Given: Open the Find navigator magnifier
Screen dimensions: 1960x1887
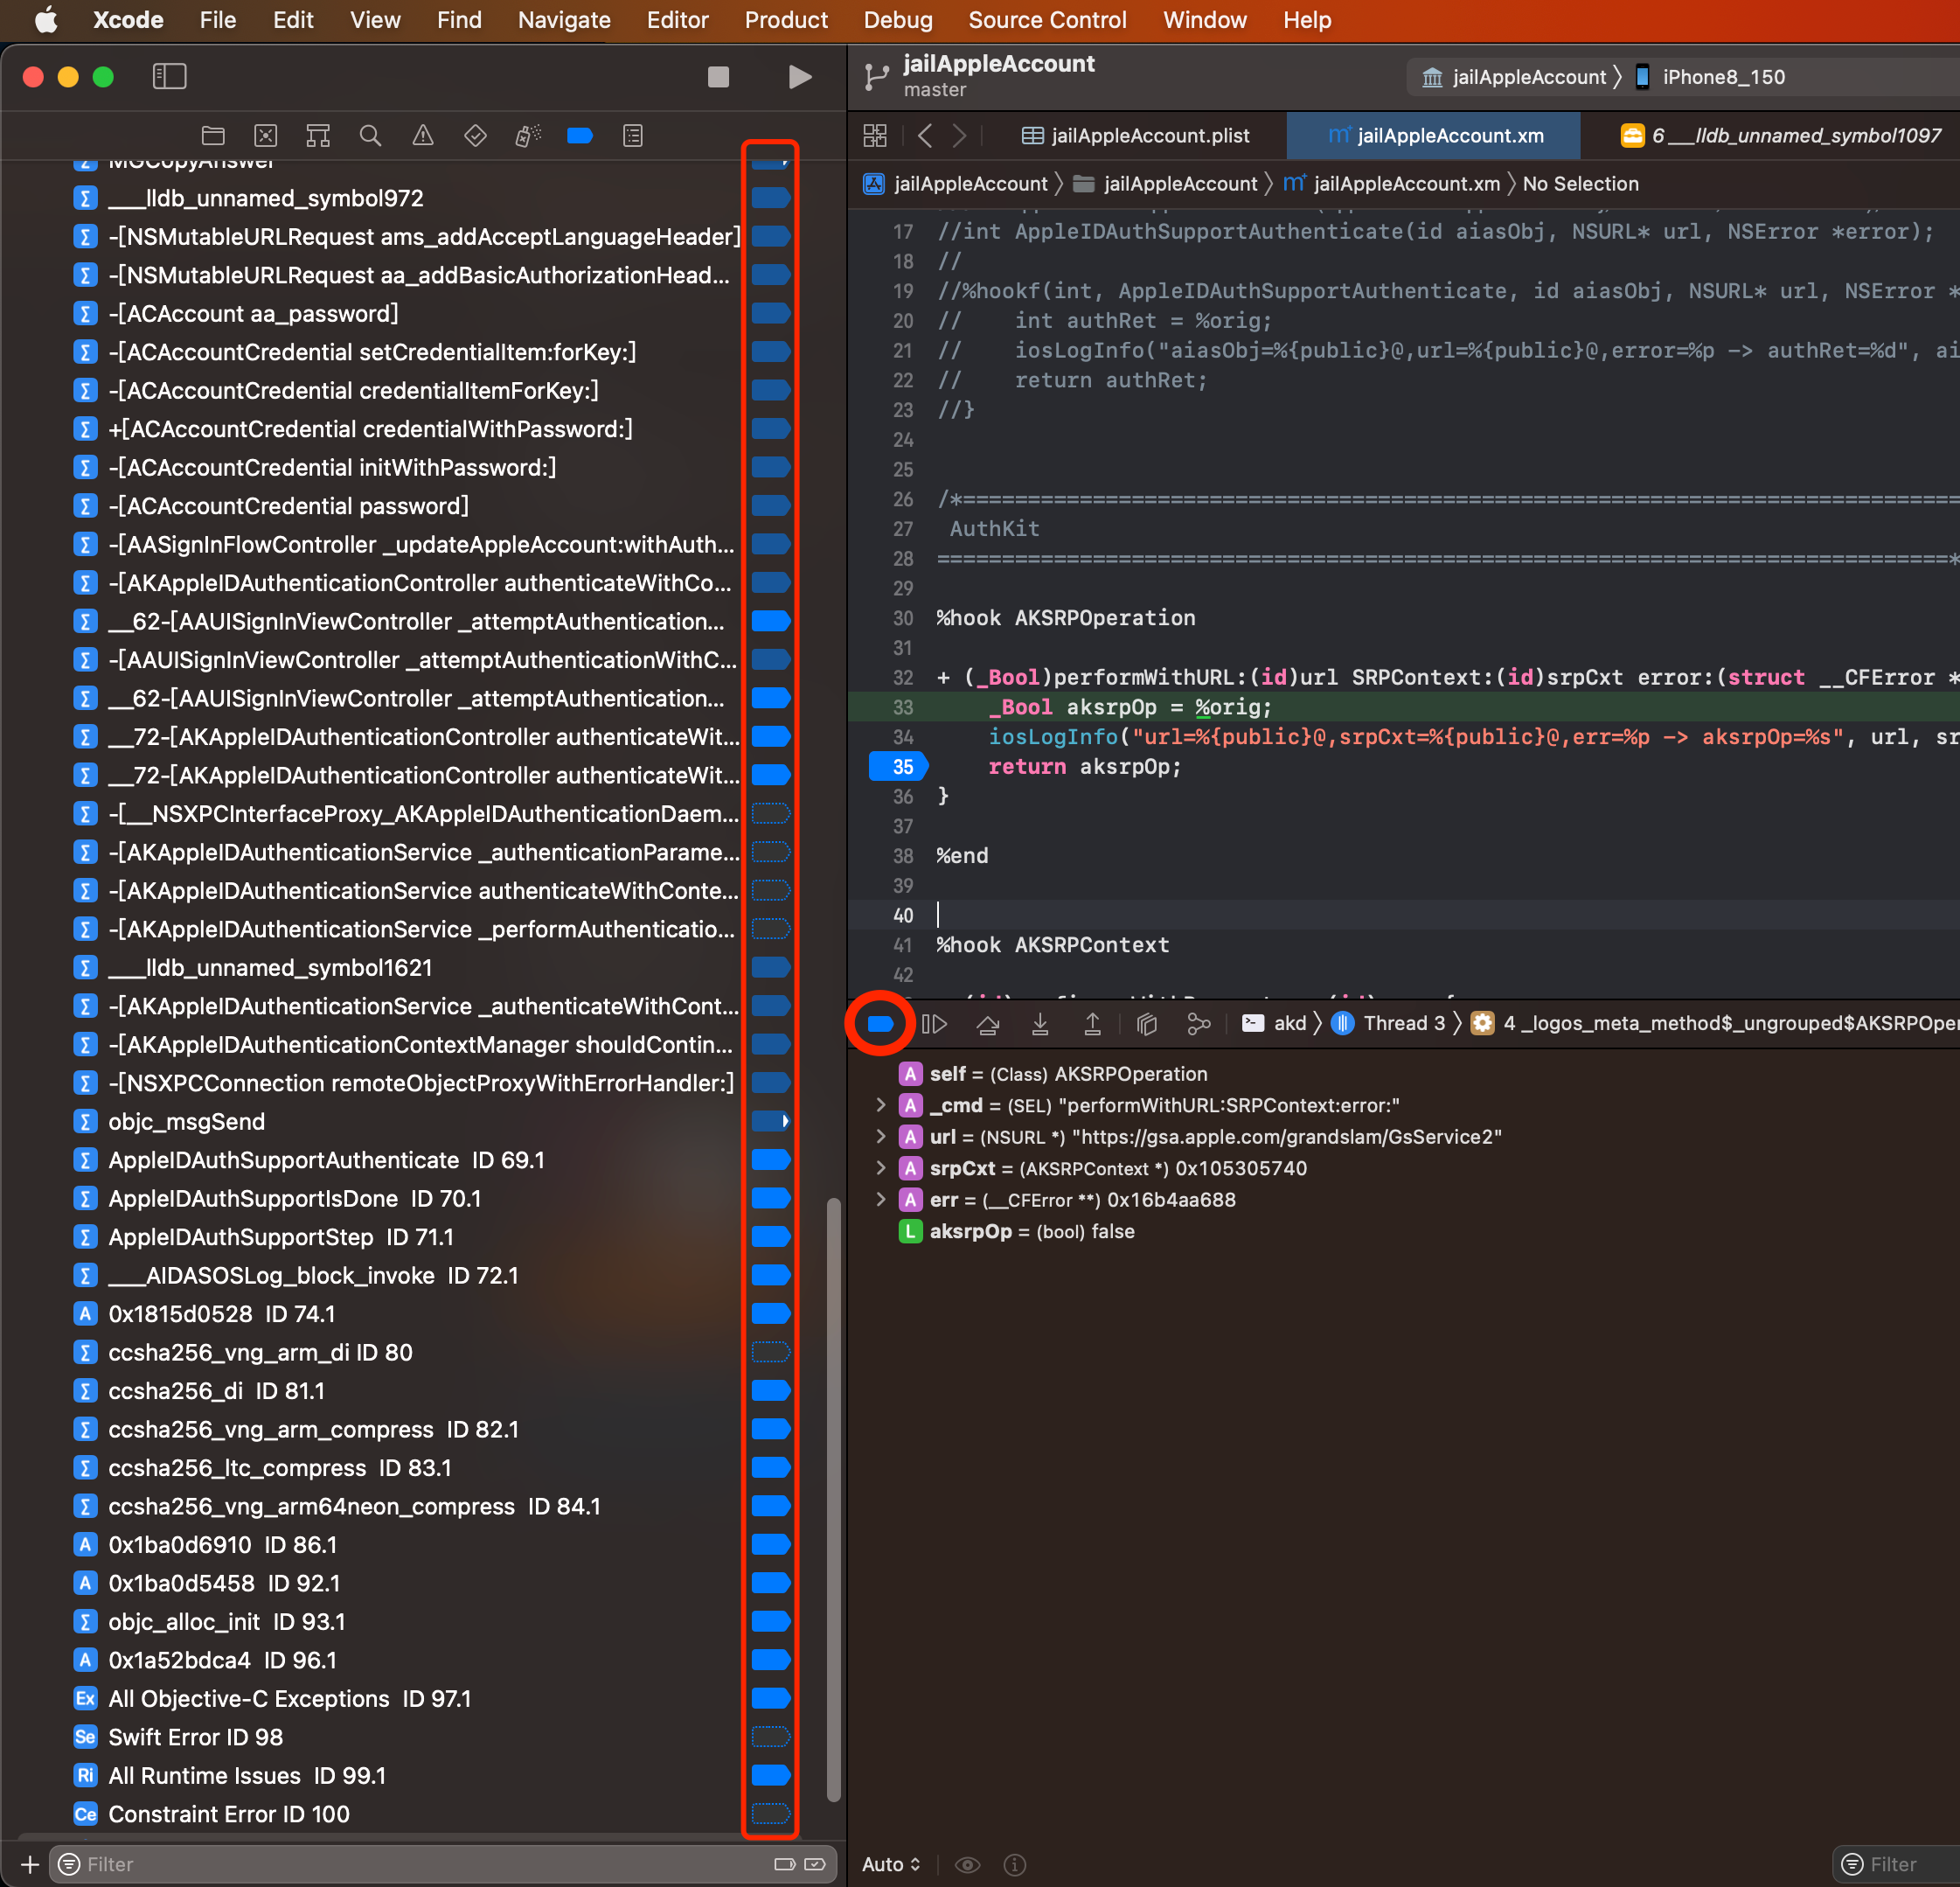Looking at the screenshot, I should click(370, 135).
